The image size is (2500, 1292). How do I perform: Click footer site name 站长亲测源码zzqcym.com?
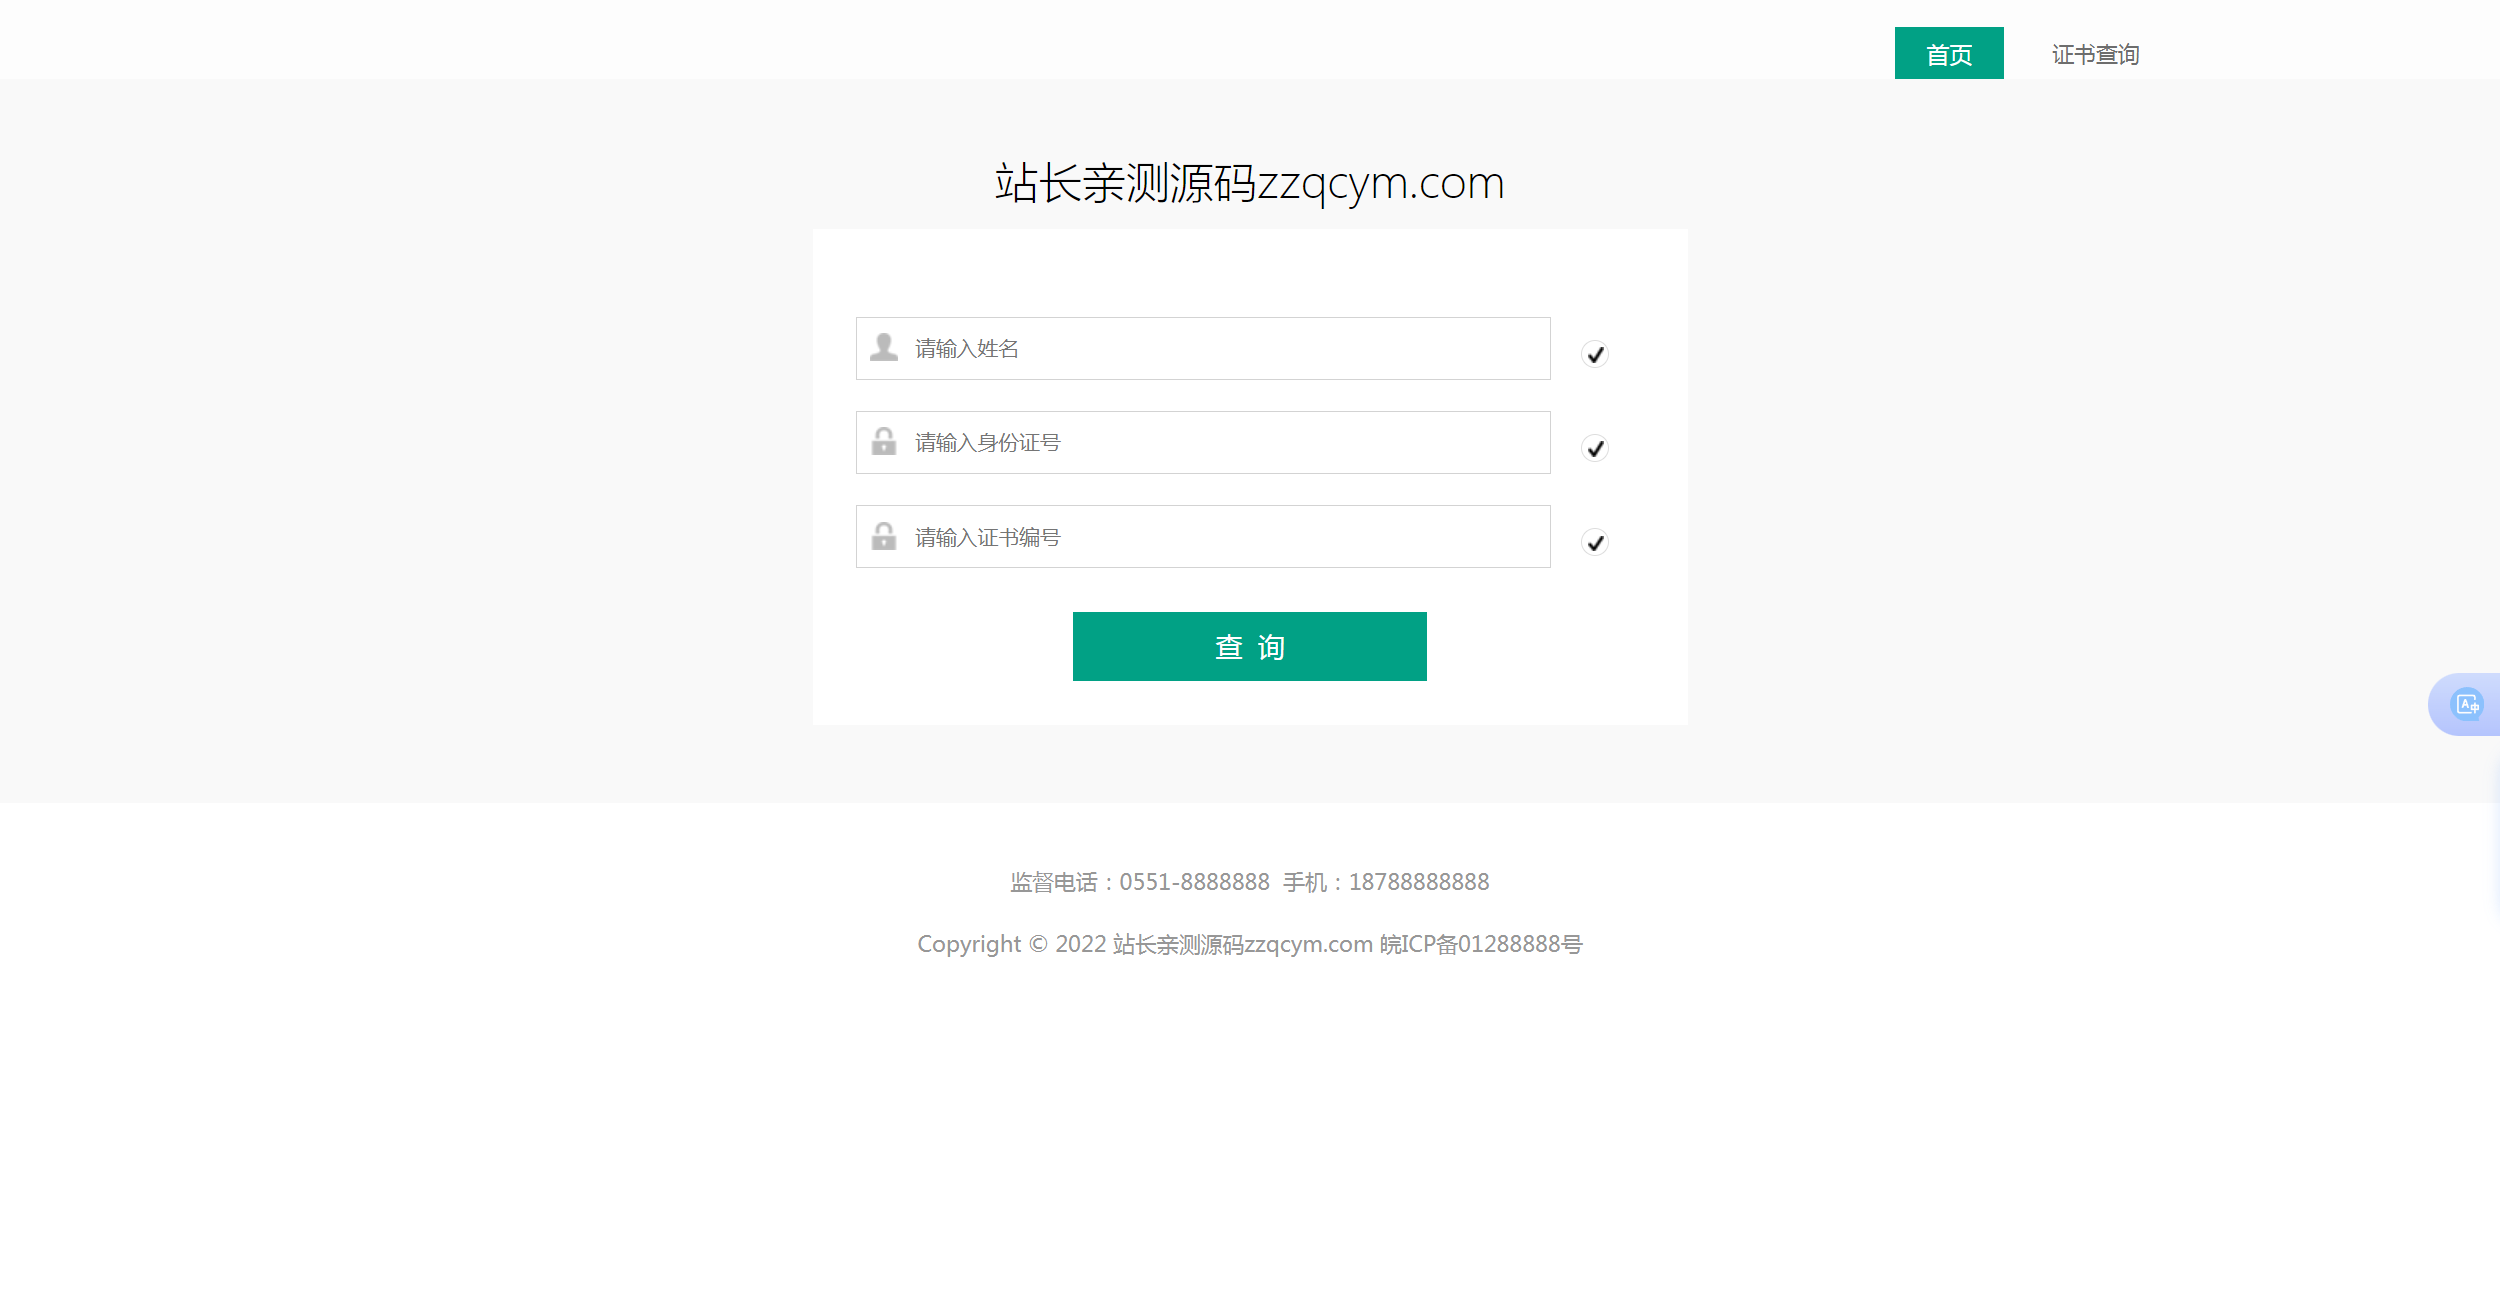pos(1242,944)
